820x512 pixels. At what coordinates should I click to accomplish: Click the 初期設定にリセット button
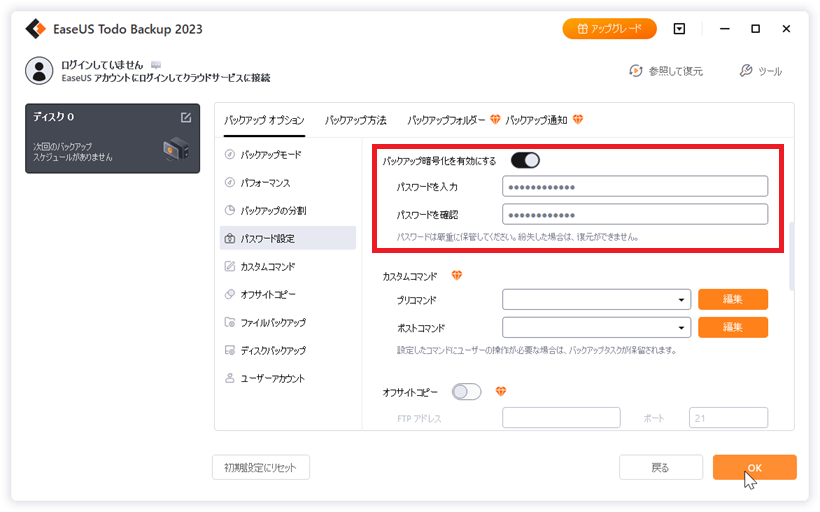coord(261,467)
